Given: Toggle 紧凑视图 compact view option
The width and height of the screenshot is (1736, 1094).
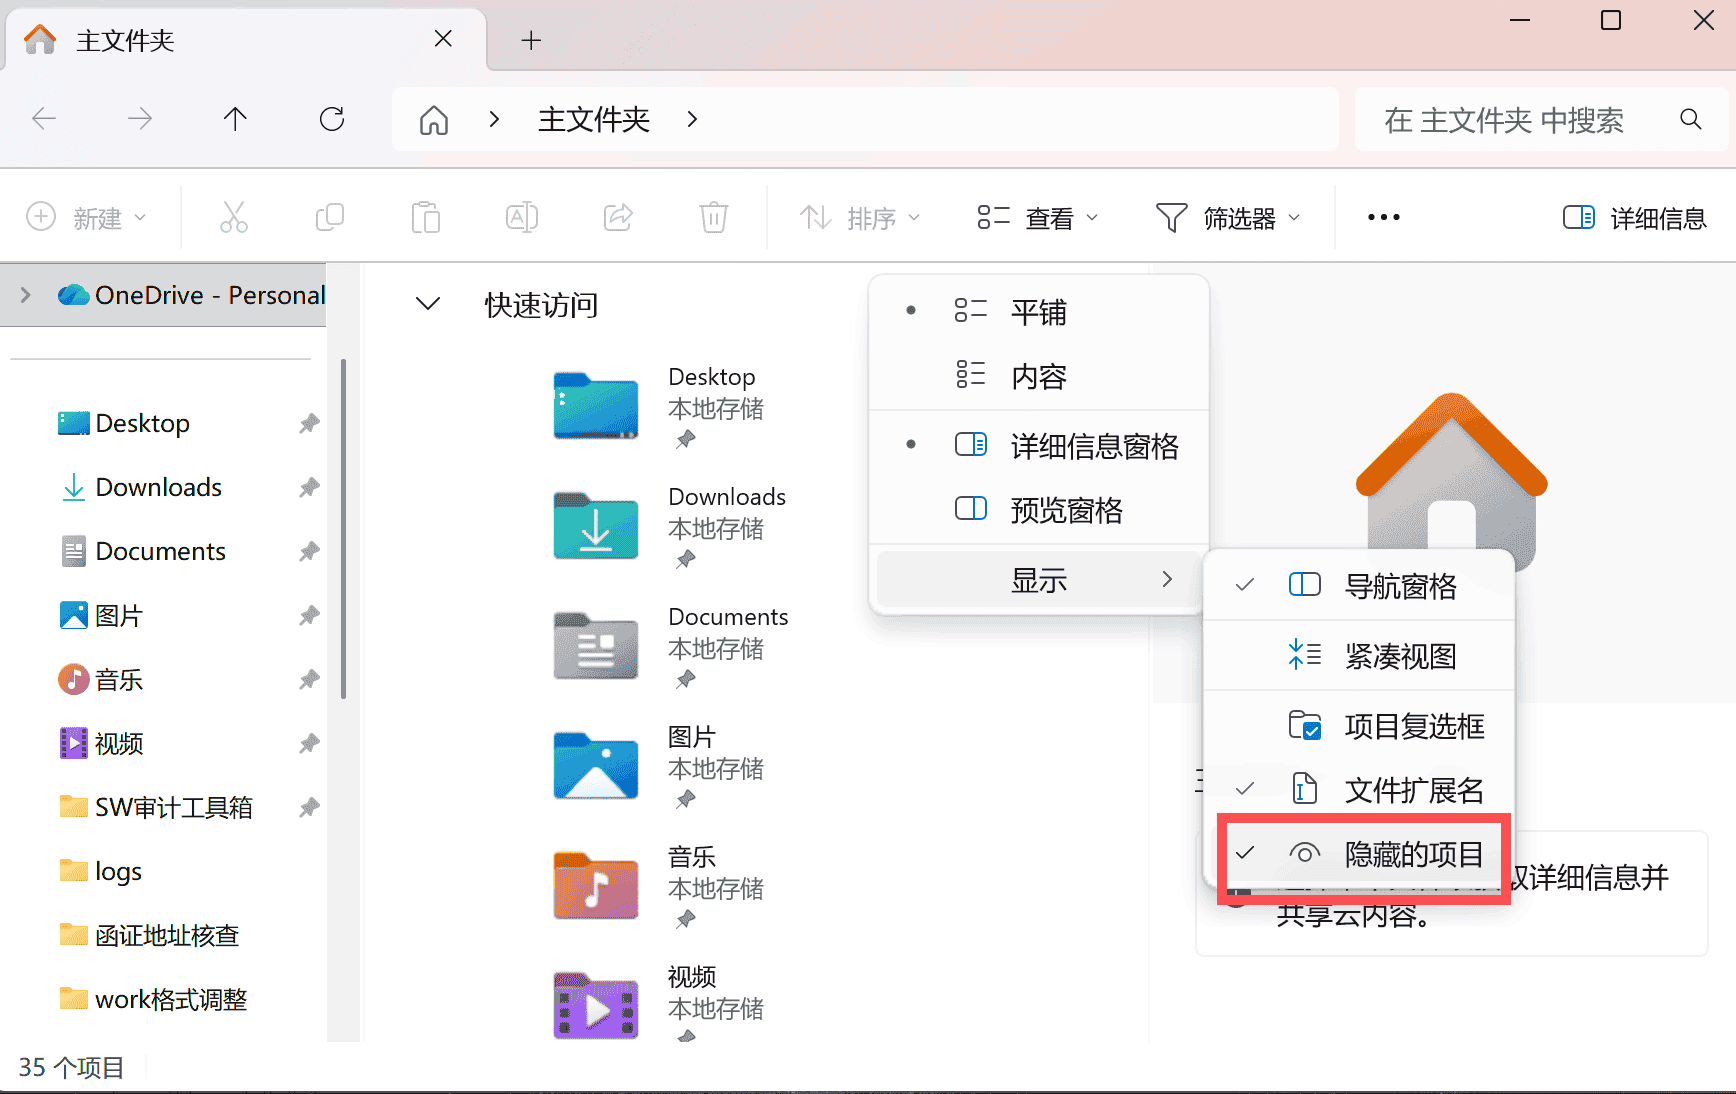Looking at the screenshot, I should [x=1360, y=656].
